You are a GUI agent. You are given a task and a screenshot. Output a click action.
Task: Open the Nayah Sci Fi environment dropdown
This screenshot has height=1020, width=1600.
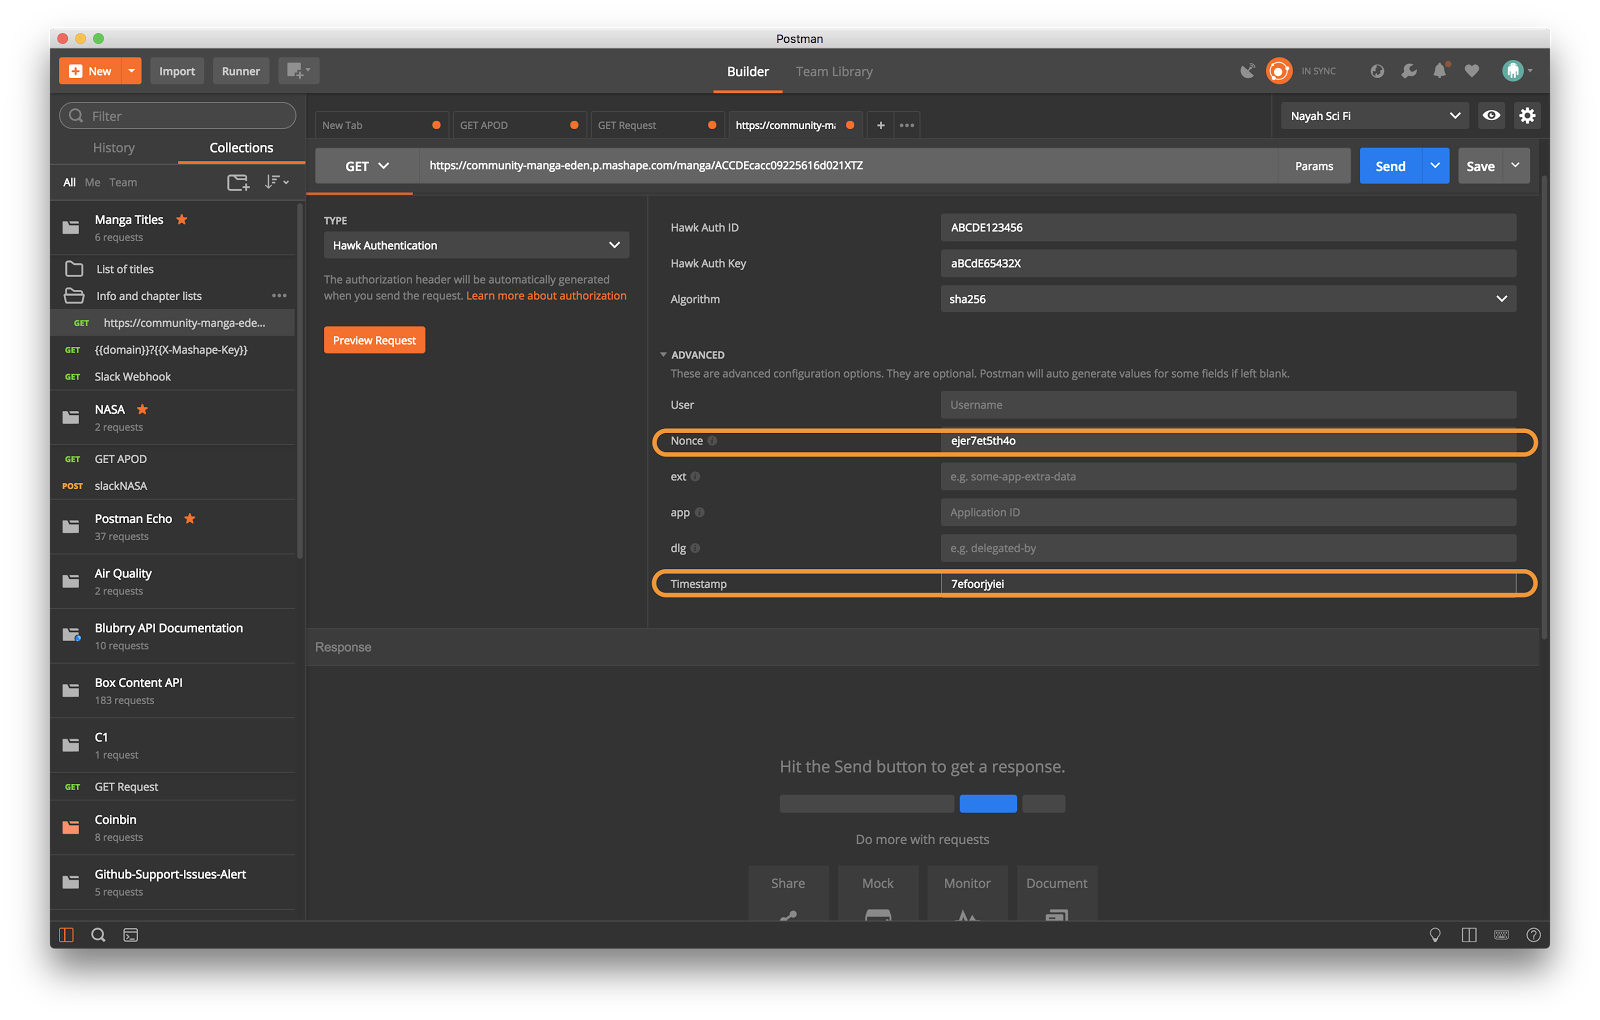pyautogui.click(x=1375, y=116)
